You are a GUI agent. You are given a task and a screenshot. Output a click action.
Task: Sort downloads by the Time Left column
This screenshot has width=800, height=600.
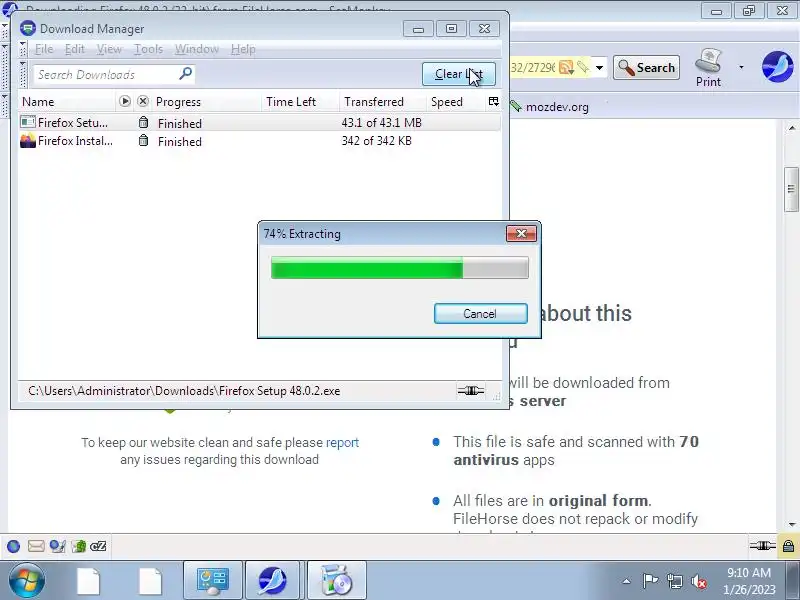pyautogui.click(x=301, y=102)
